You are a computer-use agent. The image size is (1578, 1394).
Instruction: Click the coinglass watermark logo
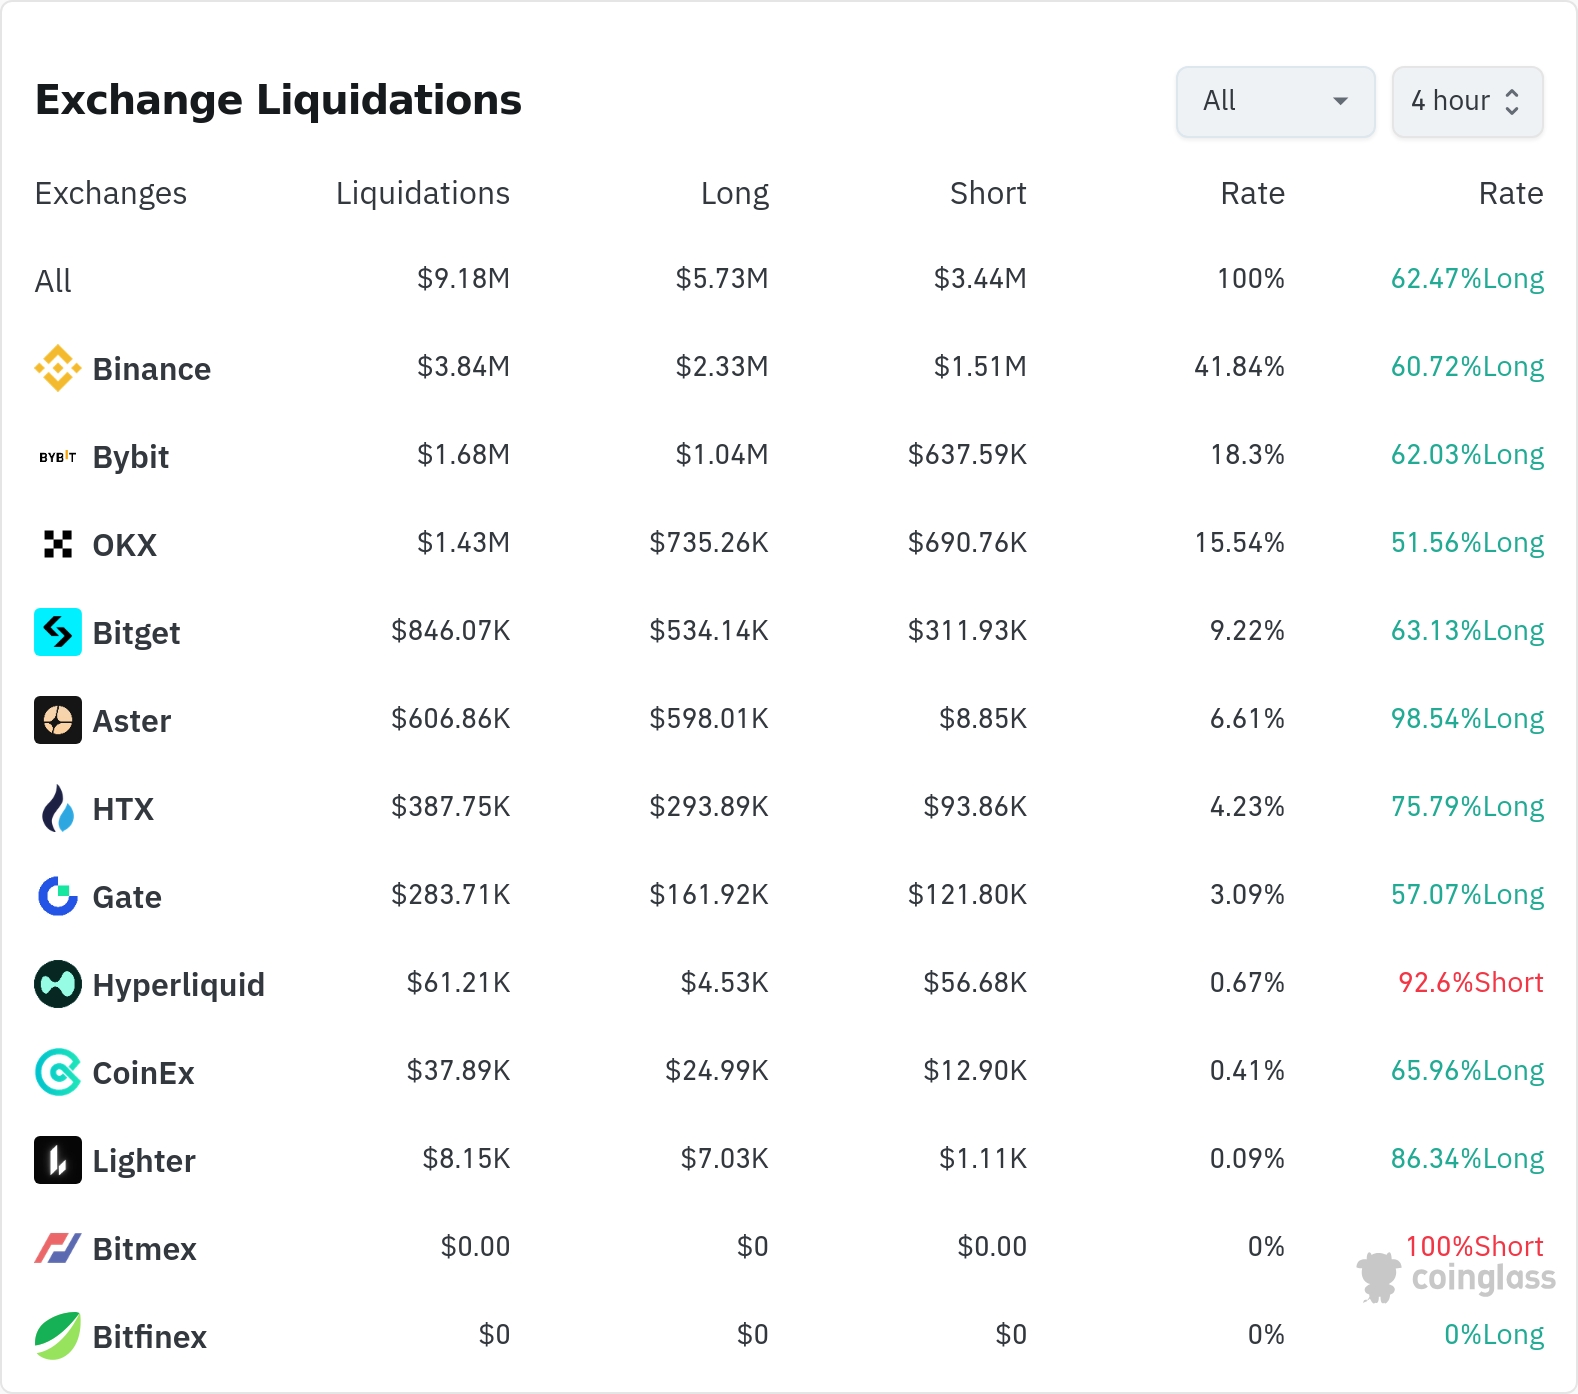pyautogui.click(x=1457, y=1278)
